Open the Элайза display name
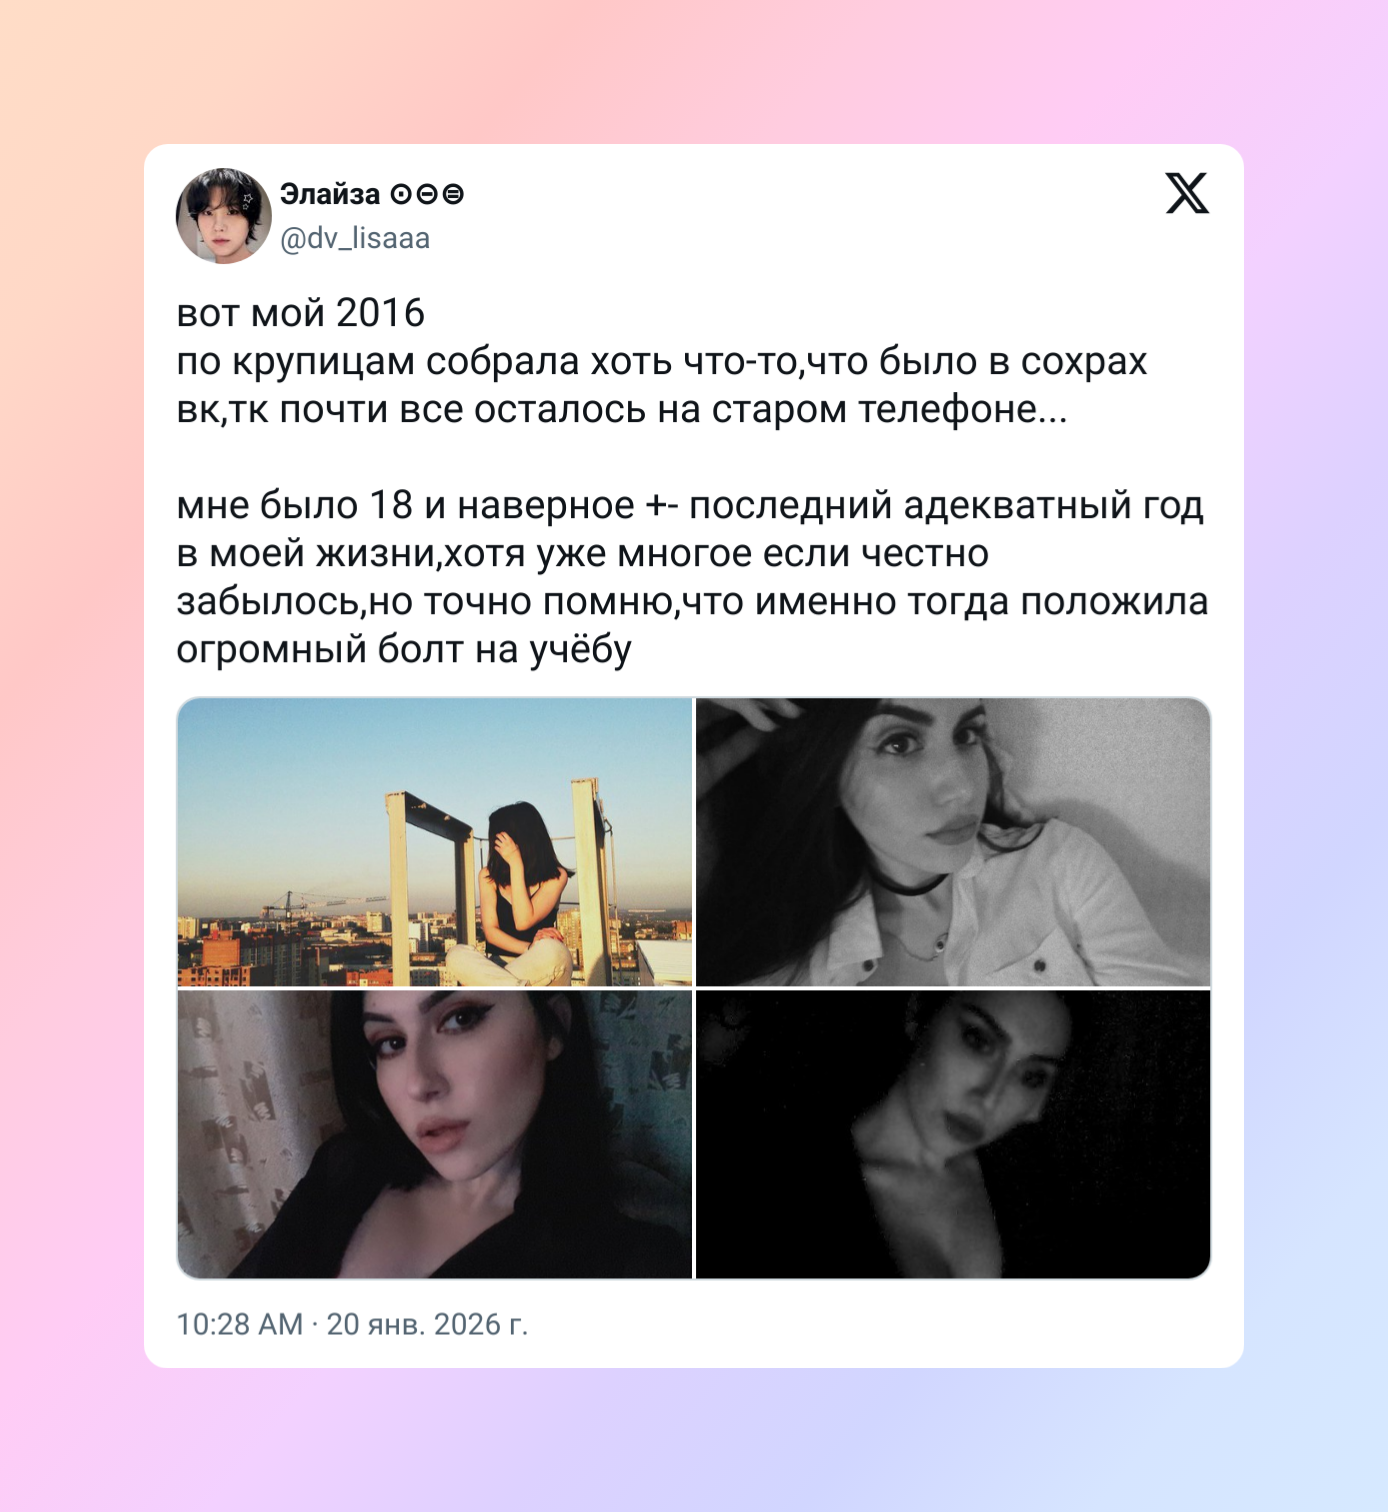The width and height of the screenshot is (1388, 1512). pos(330,194)
